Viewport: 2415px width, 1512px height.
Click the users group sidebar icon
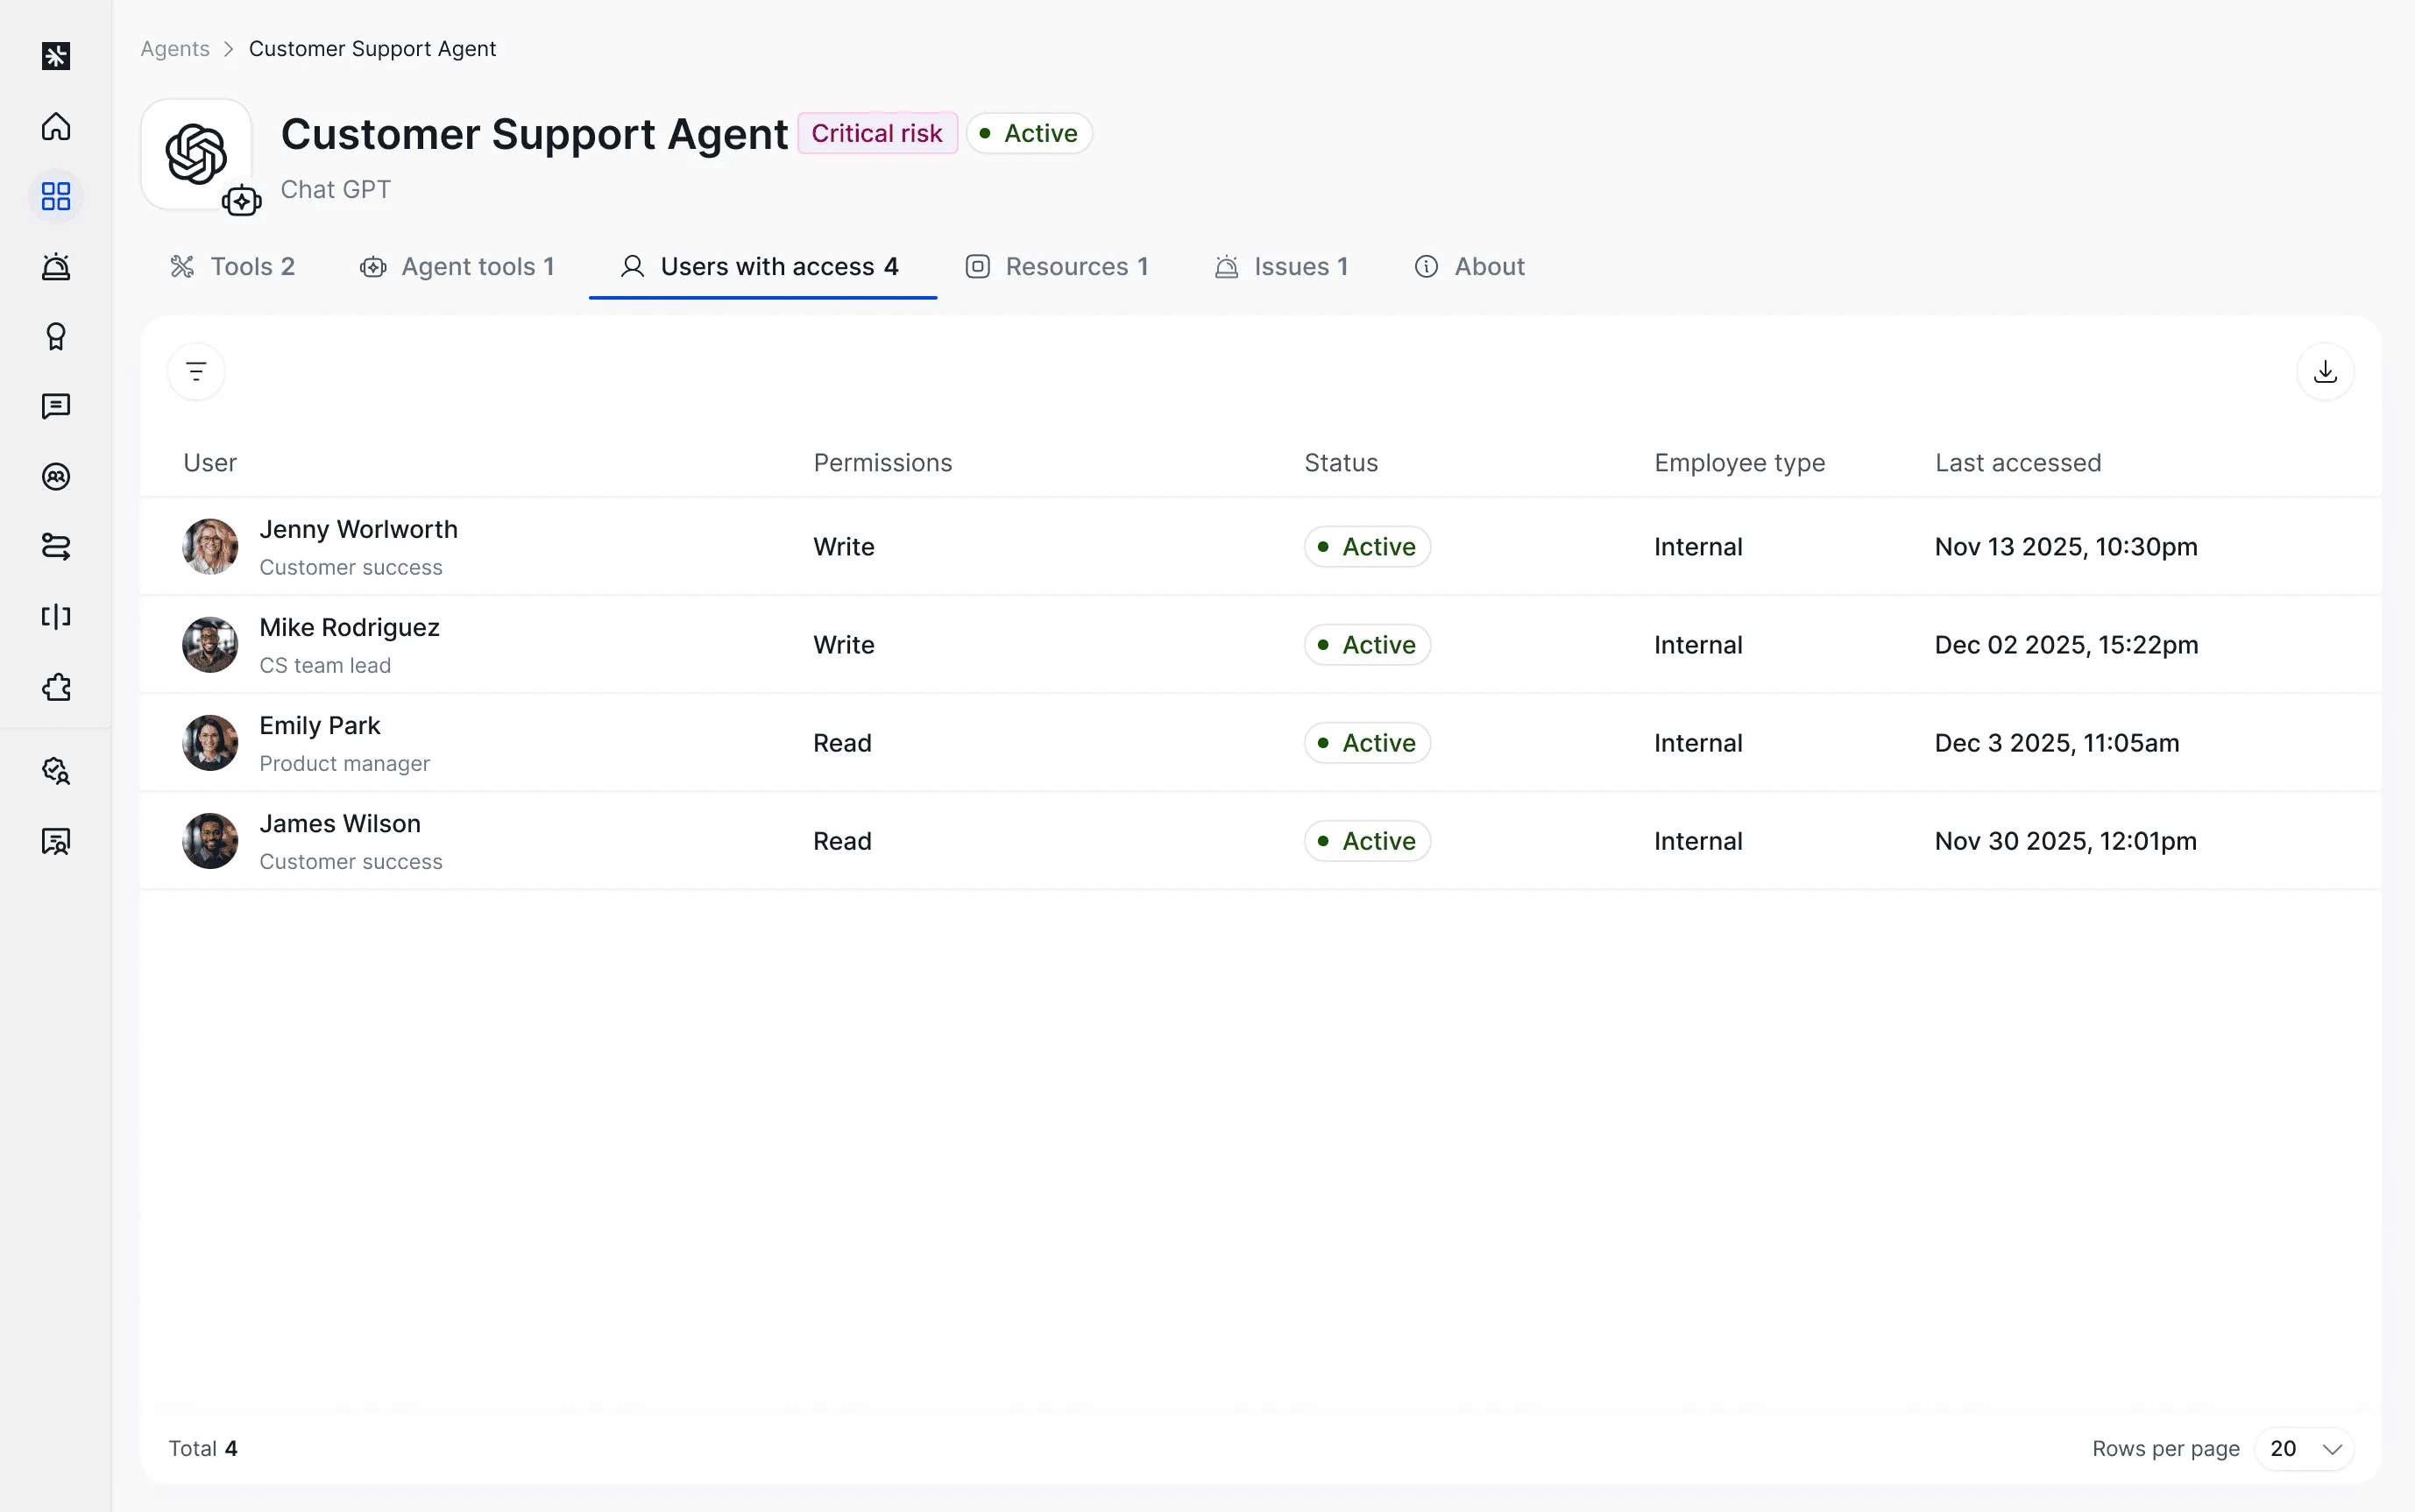[56, 476]
